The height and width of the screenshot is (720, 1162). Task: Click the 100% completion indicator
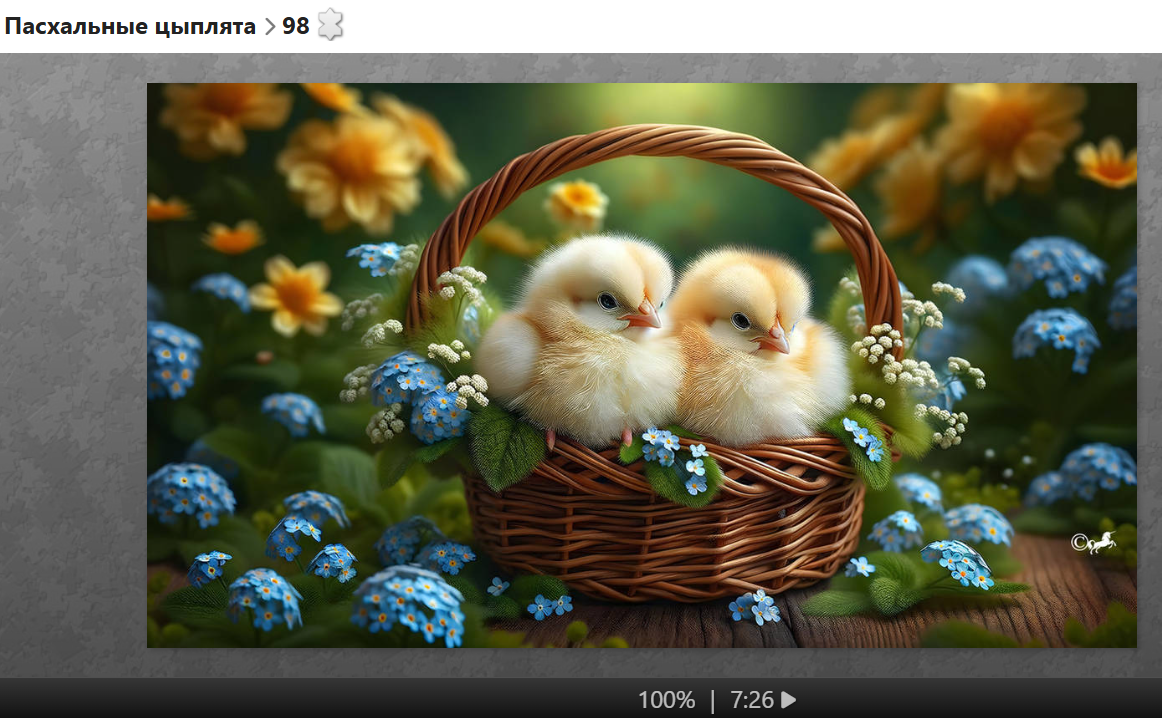pos(666,700)
